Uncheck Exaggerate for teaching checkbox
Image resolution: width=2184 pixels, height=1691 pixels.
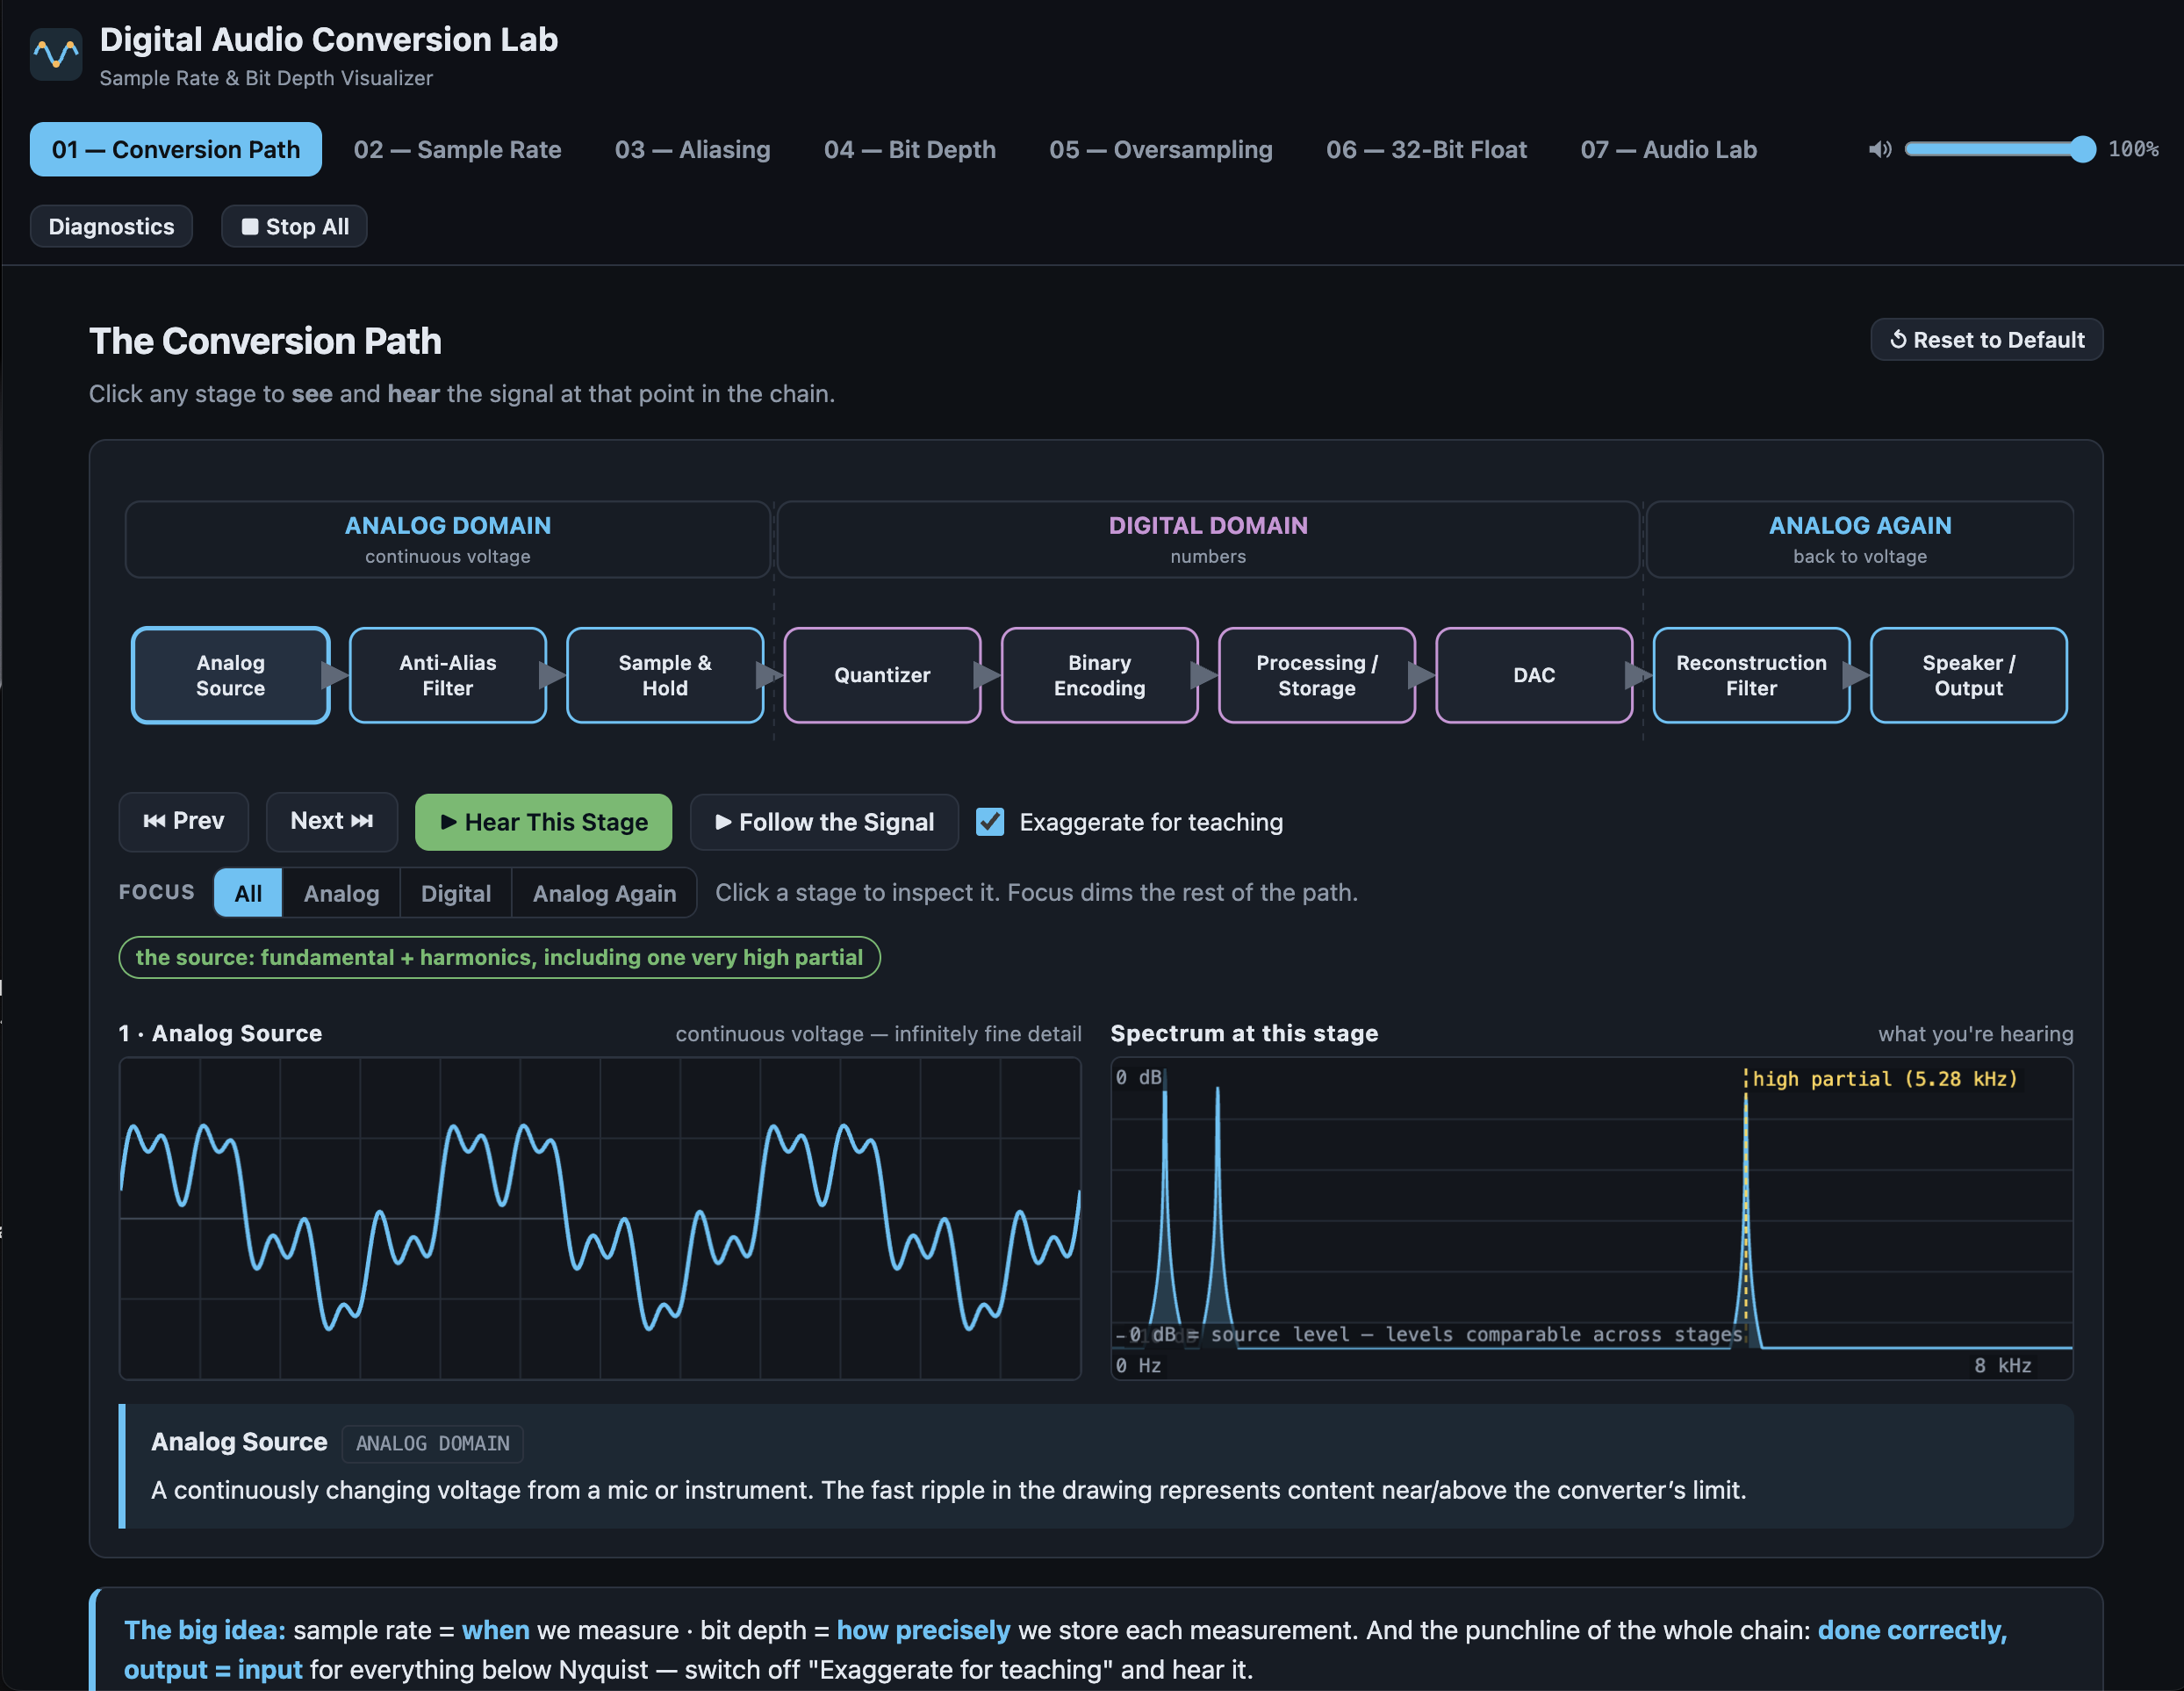pyautogui.click(x=990, y=822)
